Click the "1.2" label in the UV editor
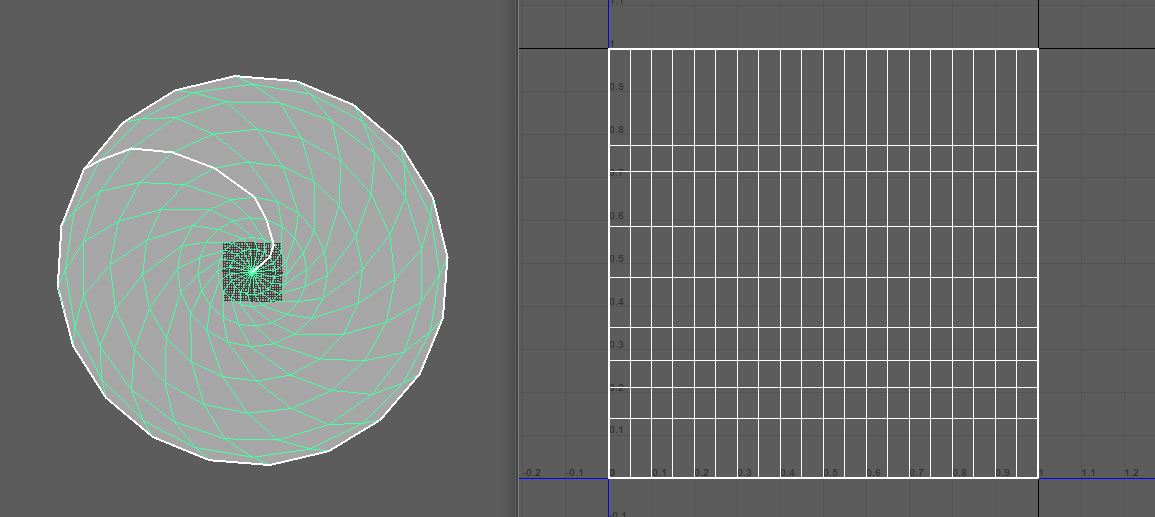1155x517 pixels. [x=1131, y=473]
